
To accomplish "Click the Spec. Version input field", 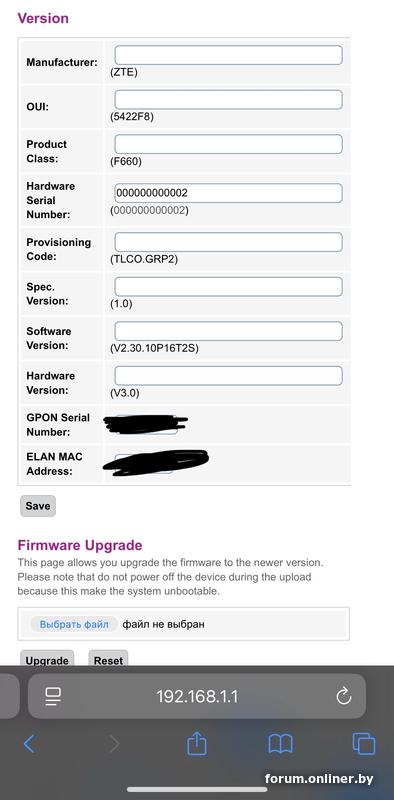I will pos(228,286).
